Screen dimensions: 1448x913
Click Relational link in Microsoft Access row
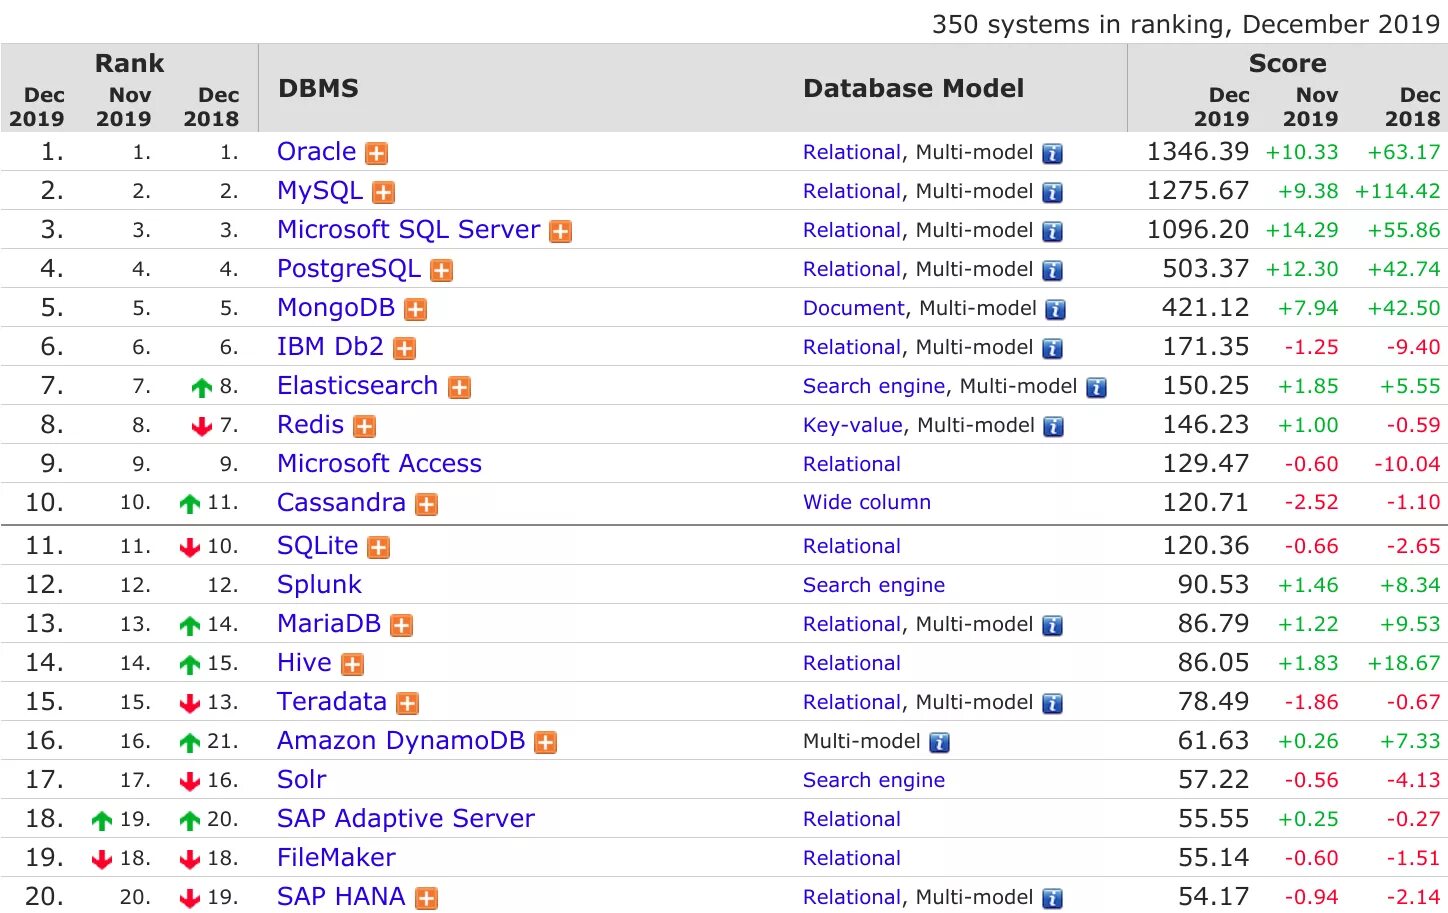click(x=852, y=464)
